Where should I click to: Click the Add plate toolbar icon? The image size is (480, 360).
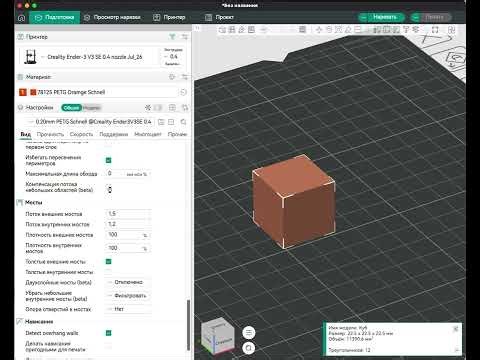(232, 30)
